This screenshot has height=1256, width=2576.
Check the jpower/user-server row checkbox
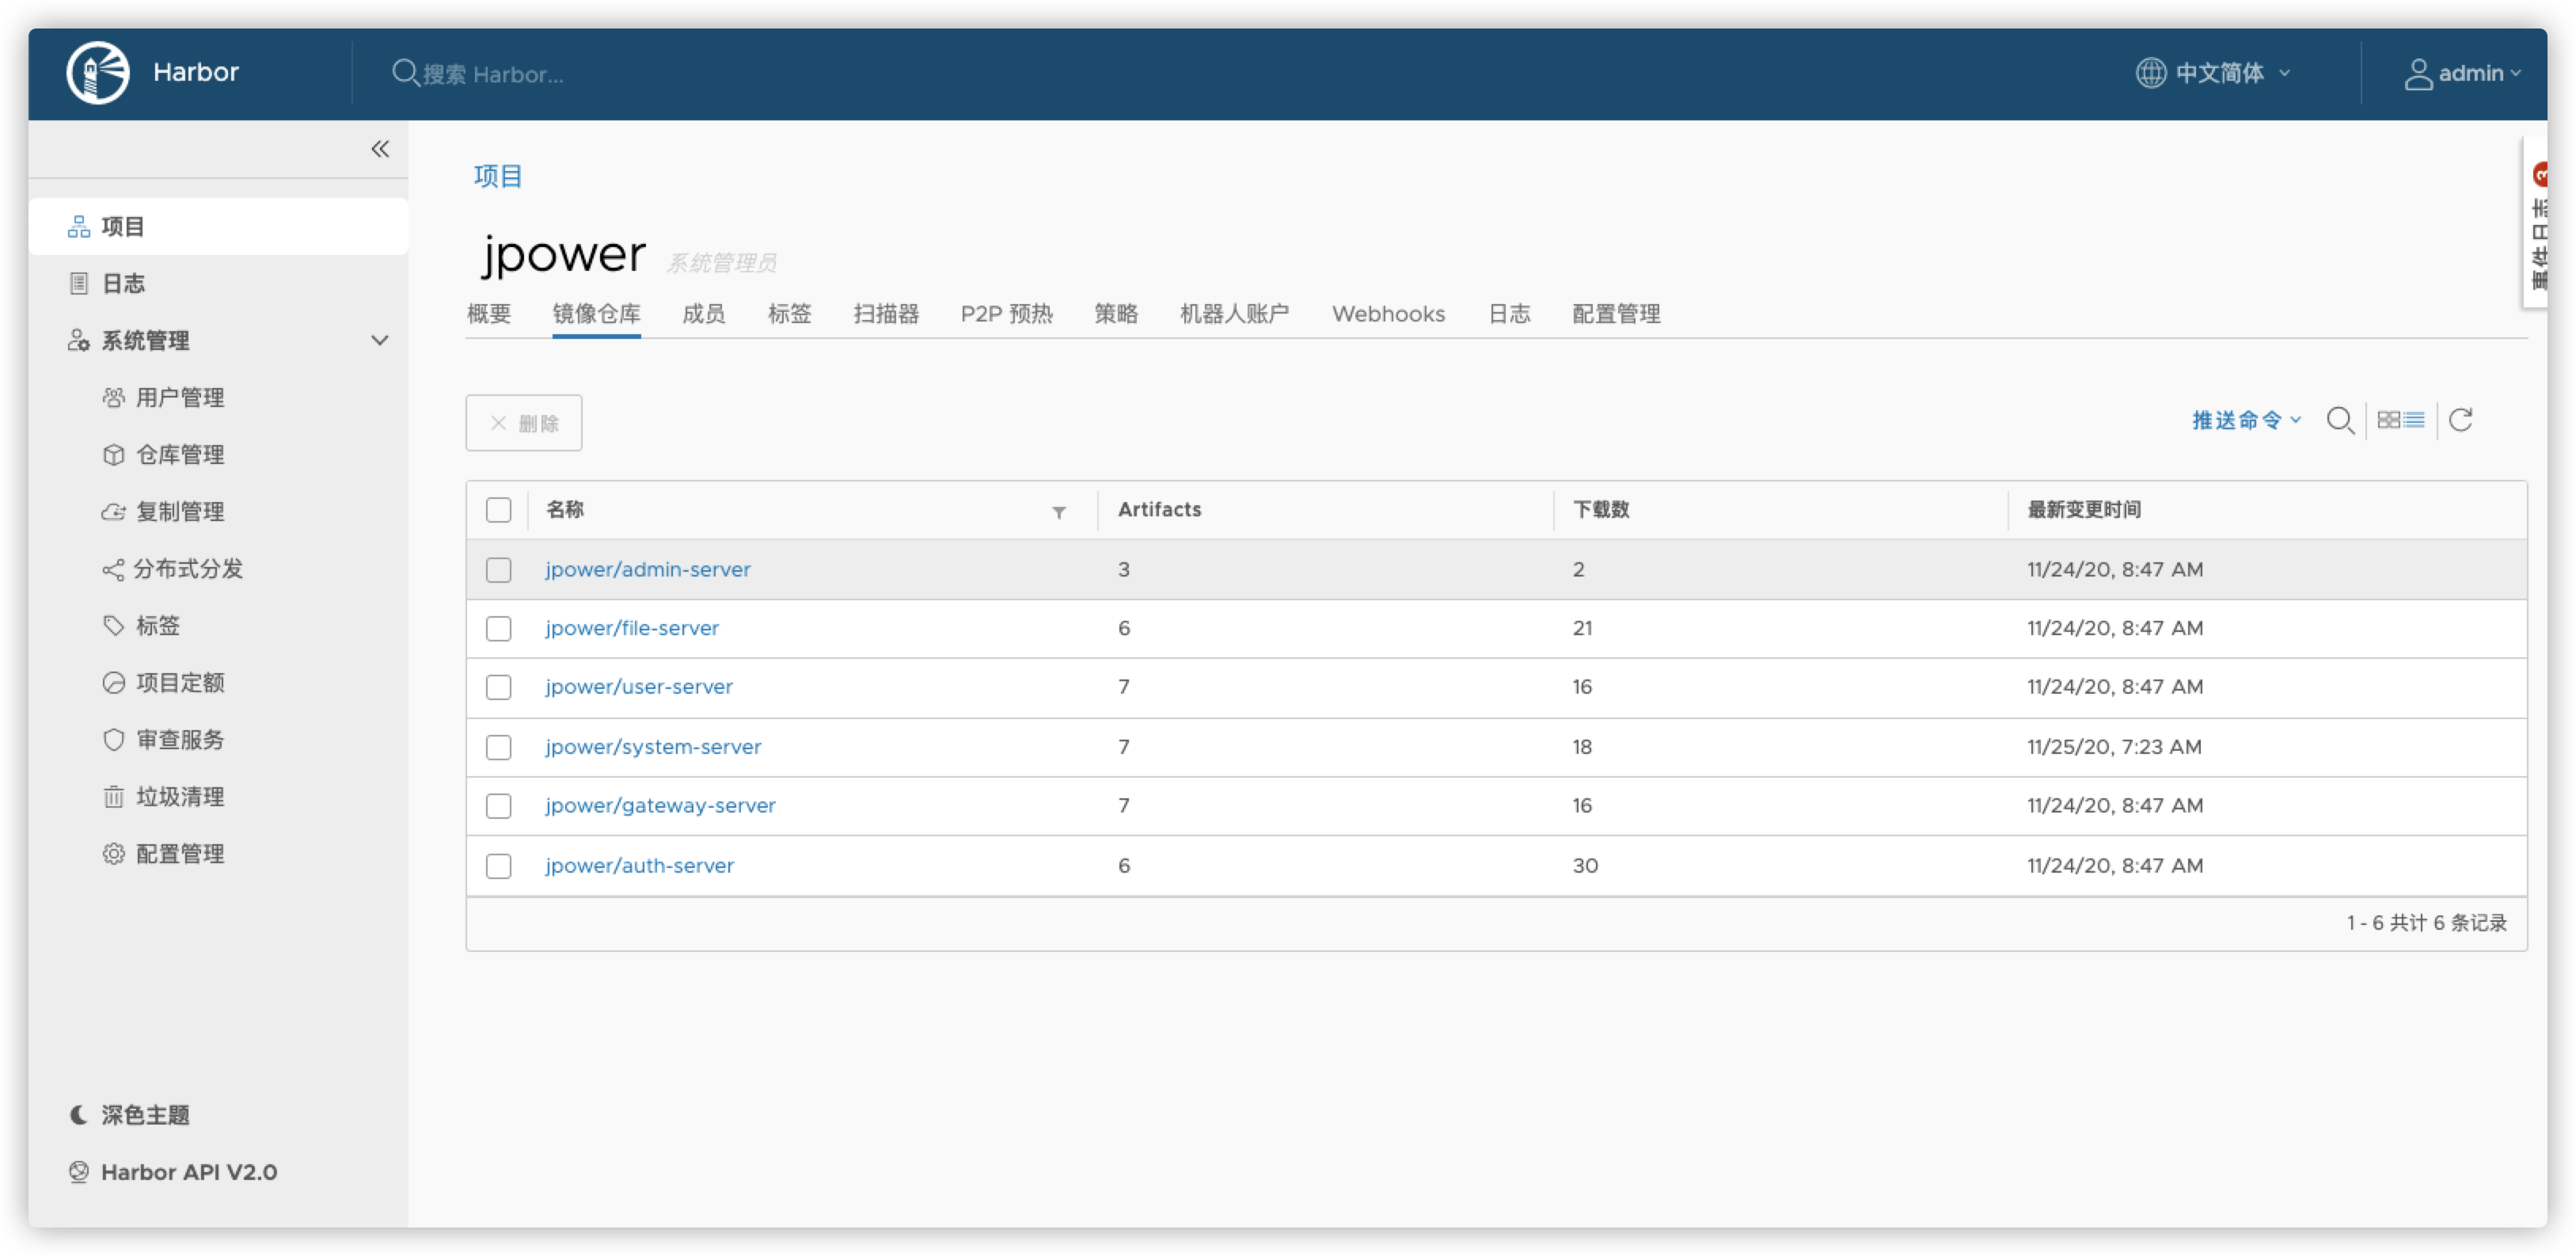[x=498, y=688]
